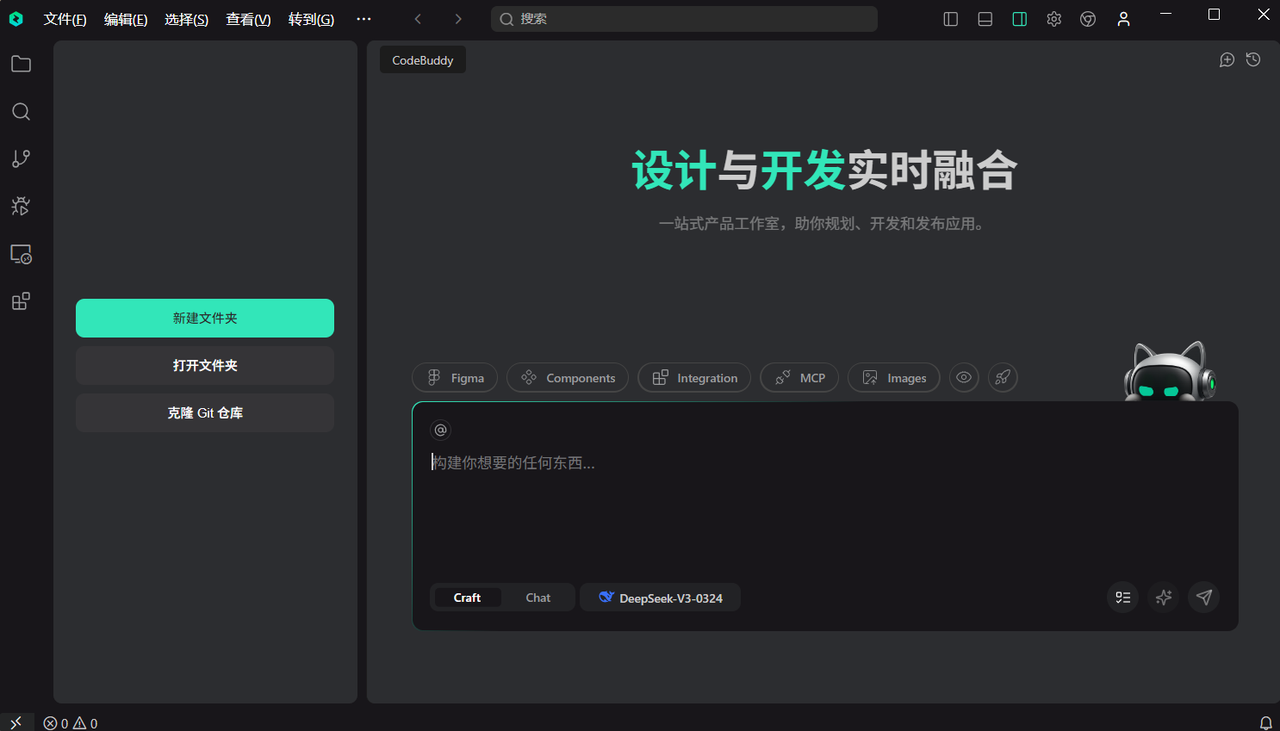The height and width of the screenshot is (731, 1280).
Task: Open chat history clock icon
Action: click(1253, 60)
